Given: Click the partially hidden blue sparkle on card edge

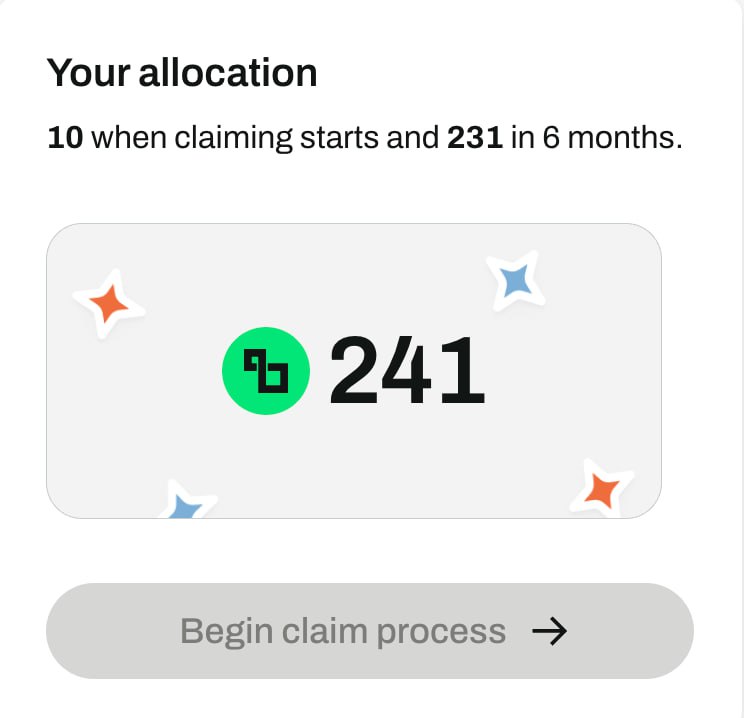Looking at the screenshot, I should point(187,500).
